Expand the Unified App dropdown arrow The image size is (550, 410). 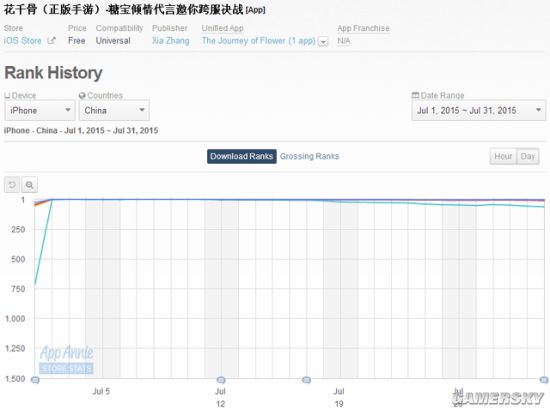[x=323, y=42]
